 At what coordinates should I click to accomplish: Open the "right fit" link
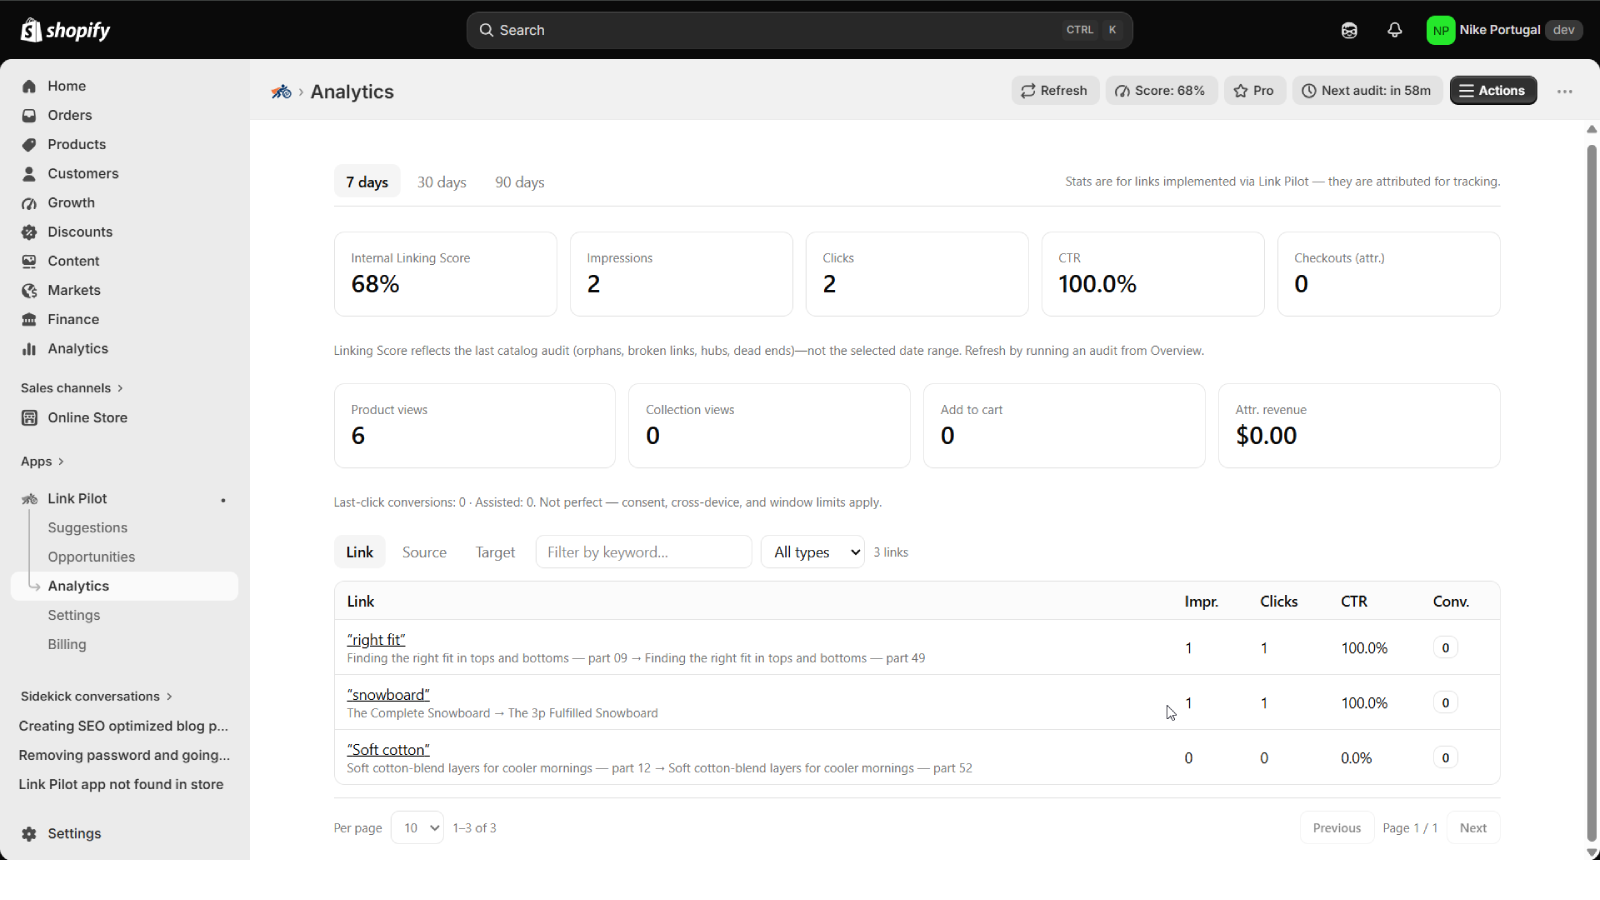376,640
